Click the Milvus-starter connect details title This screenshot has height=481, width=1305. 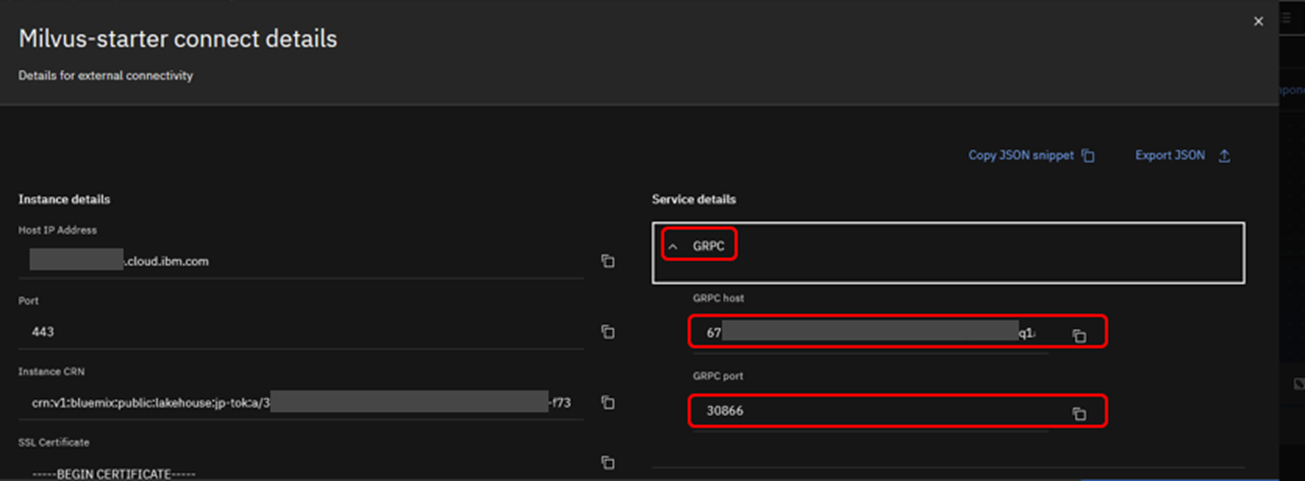click(178, 39)
